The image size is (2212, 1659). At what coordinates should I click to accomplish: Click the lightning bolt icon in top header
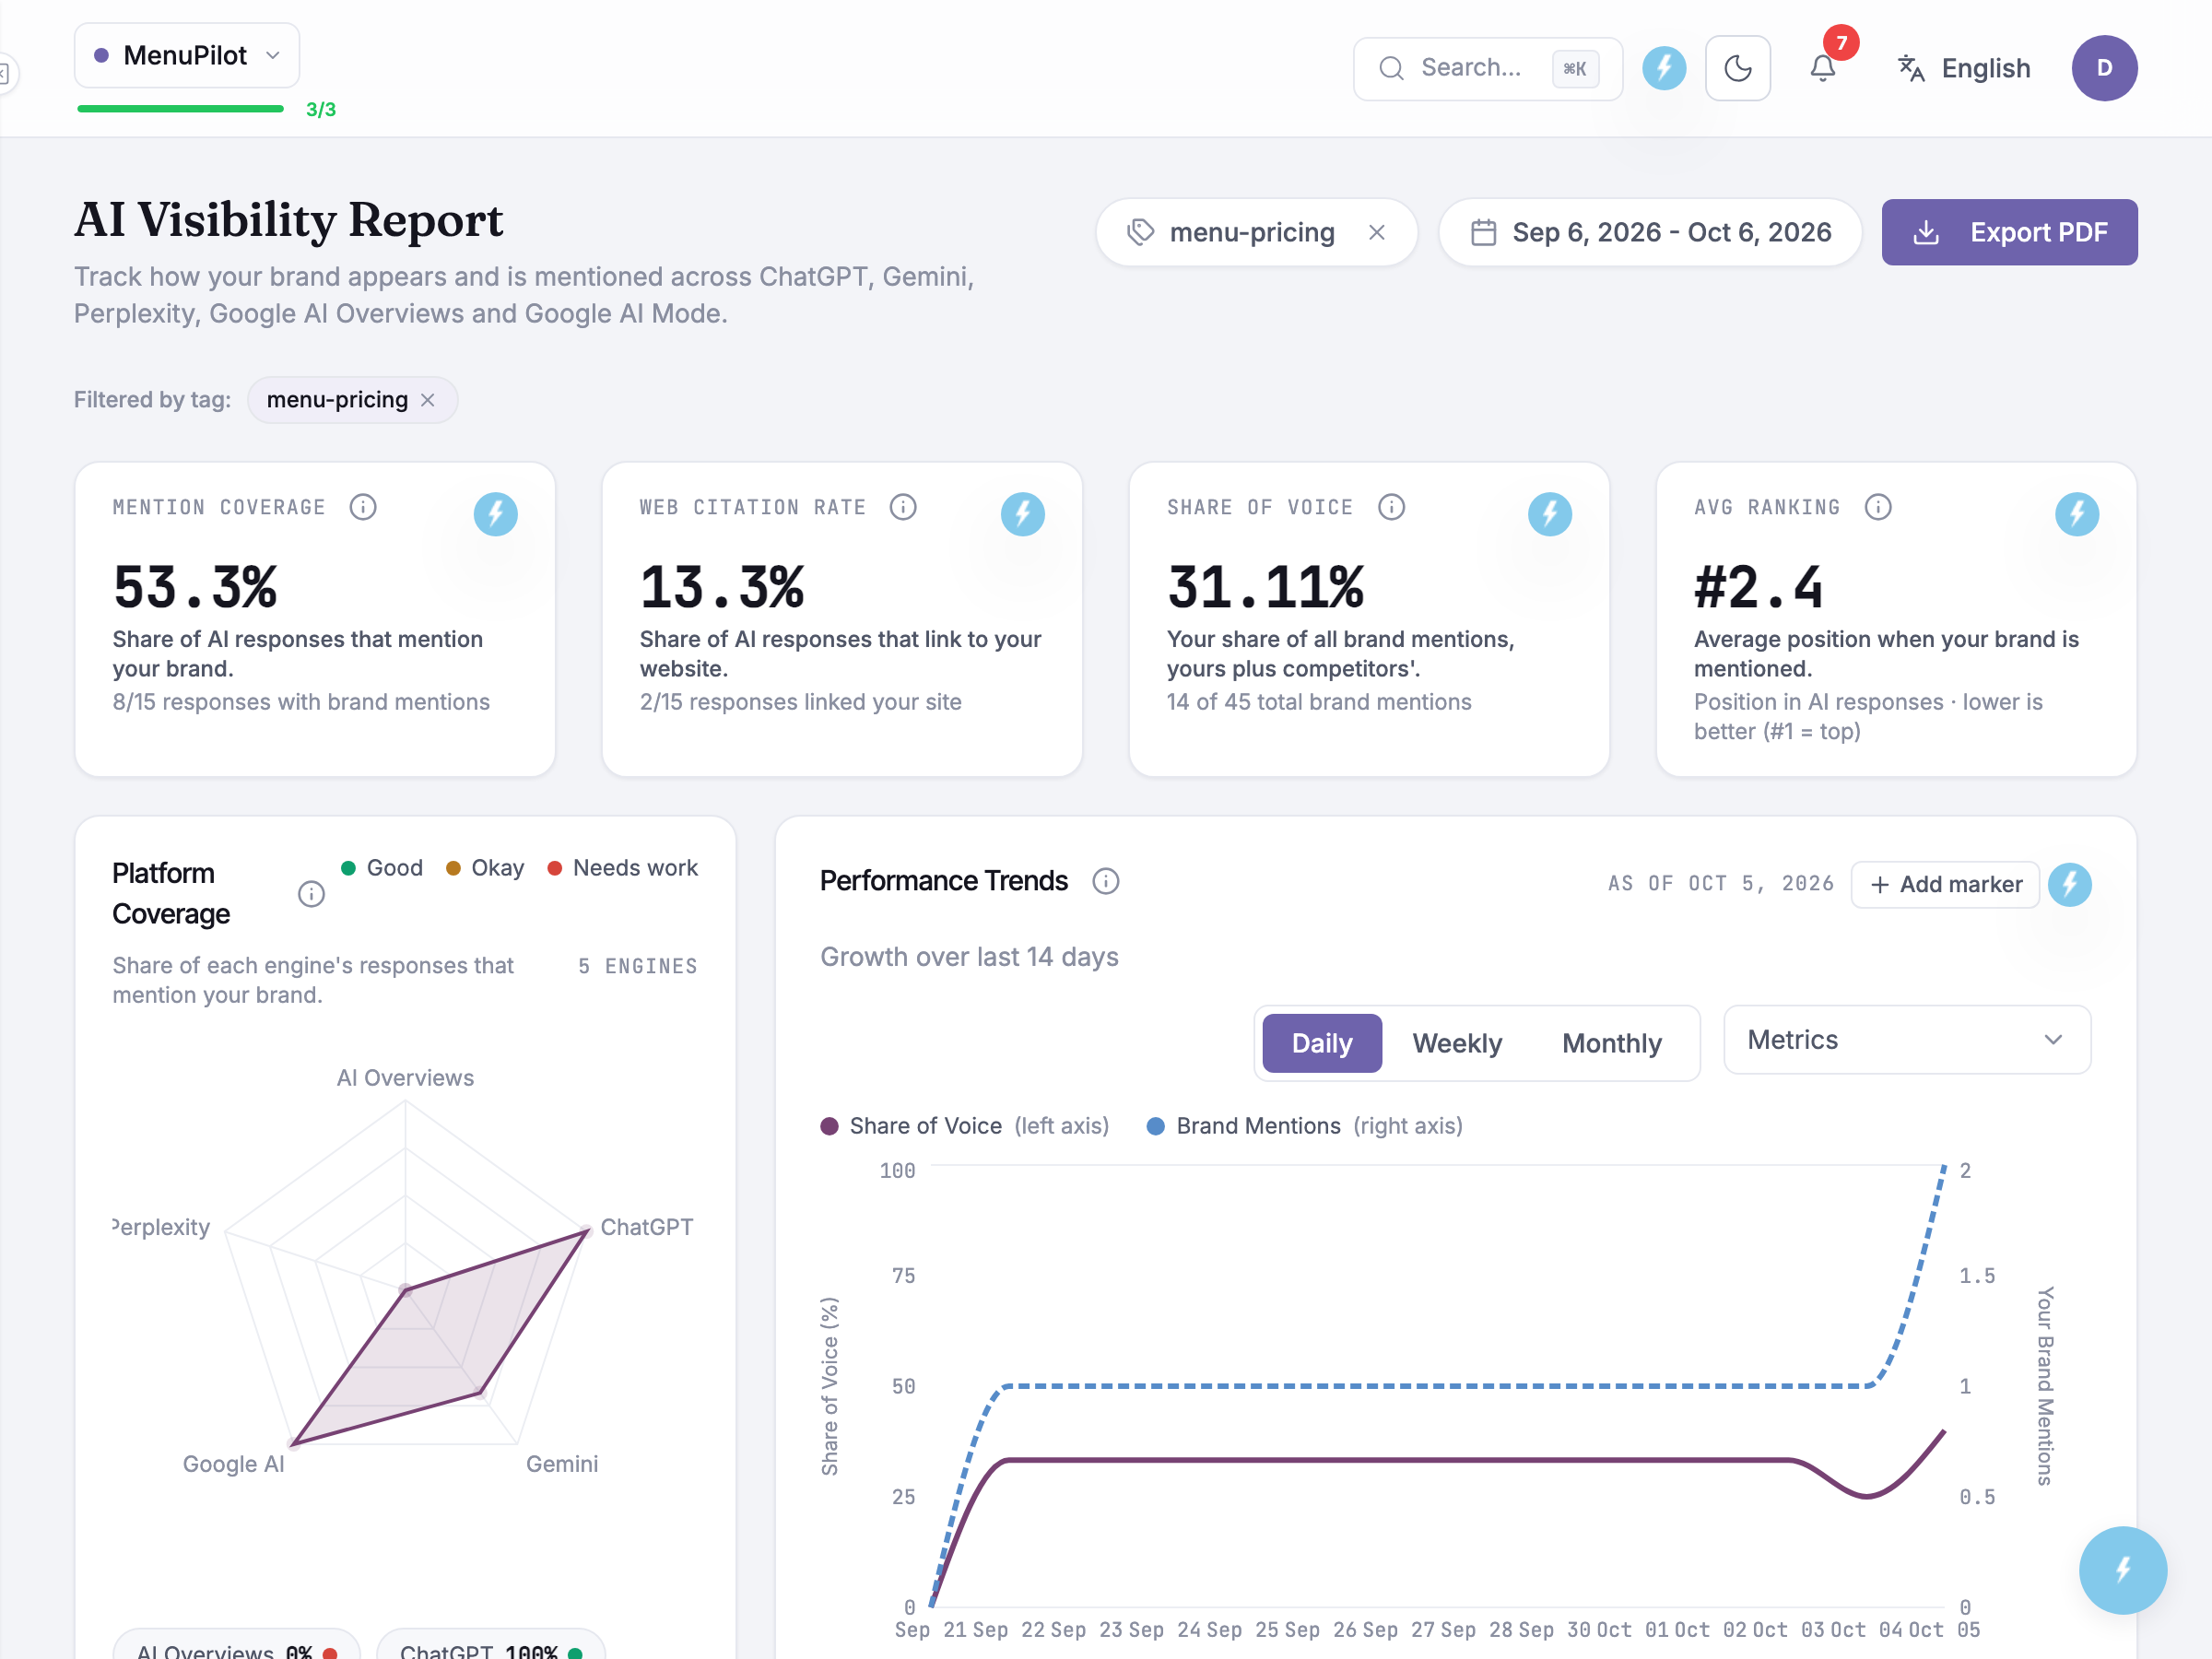click(1664, 68)
